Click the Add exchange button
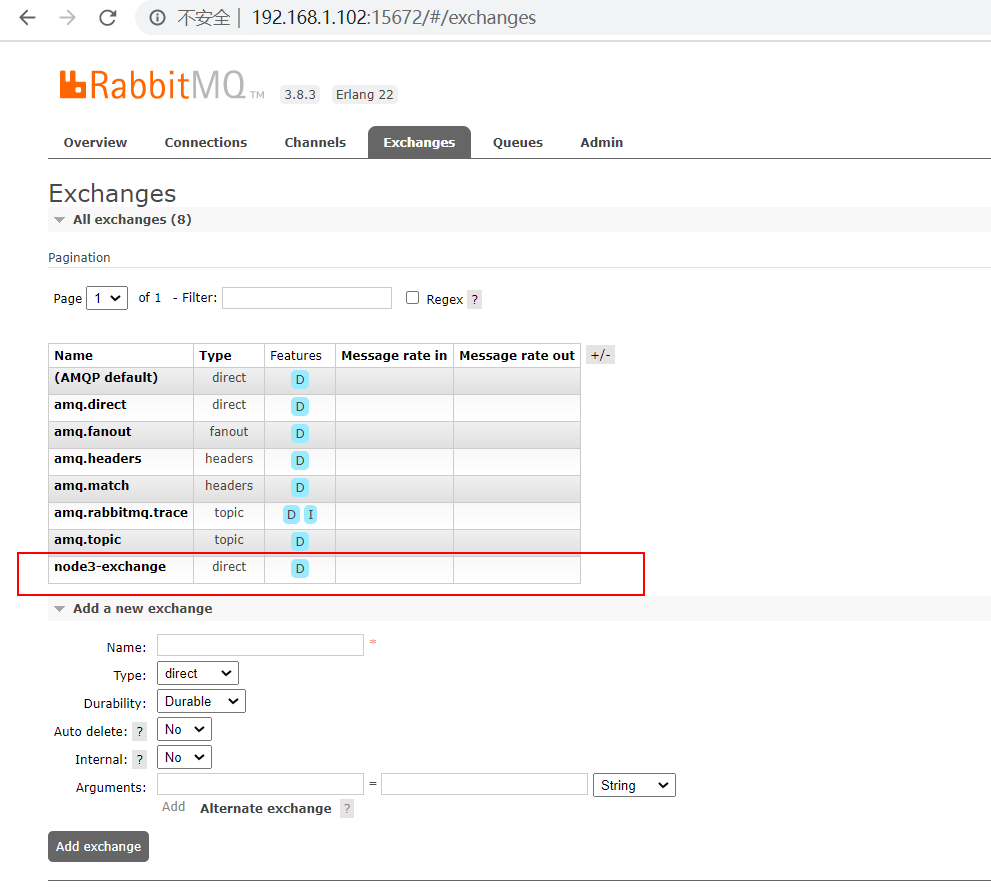991x889 pixels. click(x=97, y=846)
